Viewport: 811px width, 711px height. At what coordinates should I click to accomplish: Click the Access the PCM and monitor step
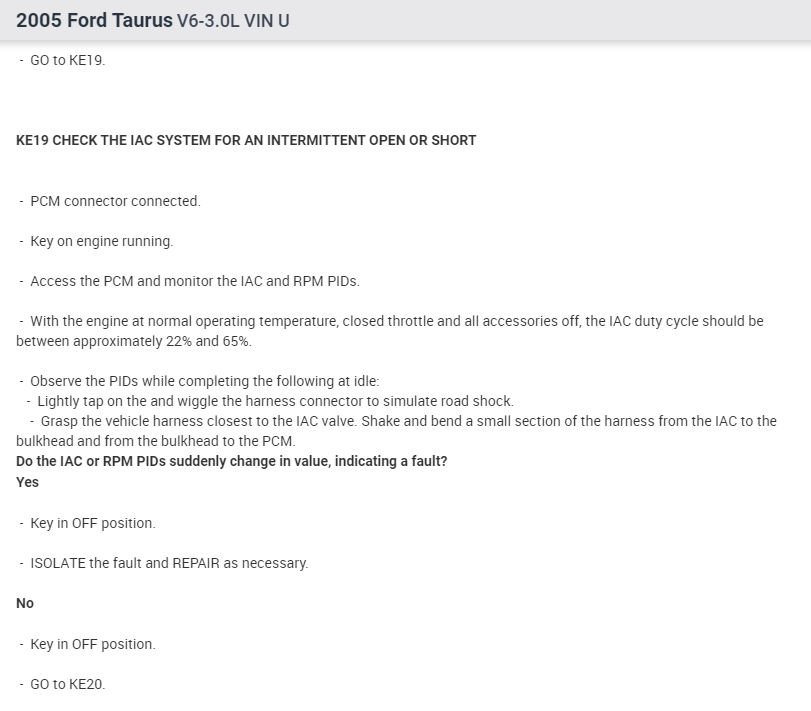click(x=194, y=281)
